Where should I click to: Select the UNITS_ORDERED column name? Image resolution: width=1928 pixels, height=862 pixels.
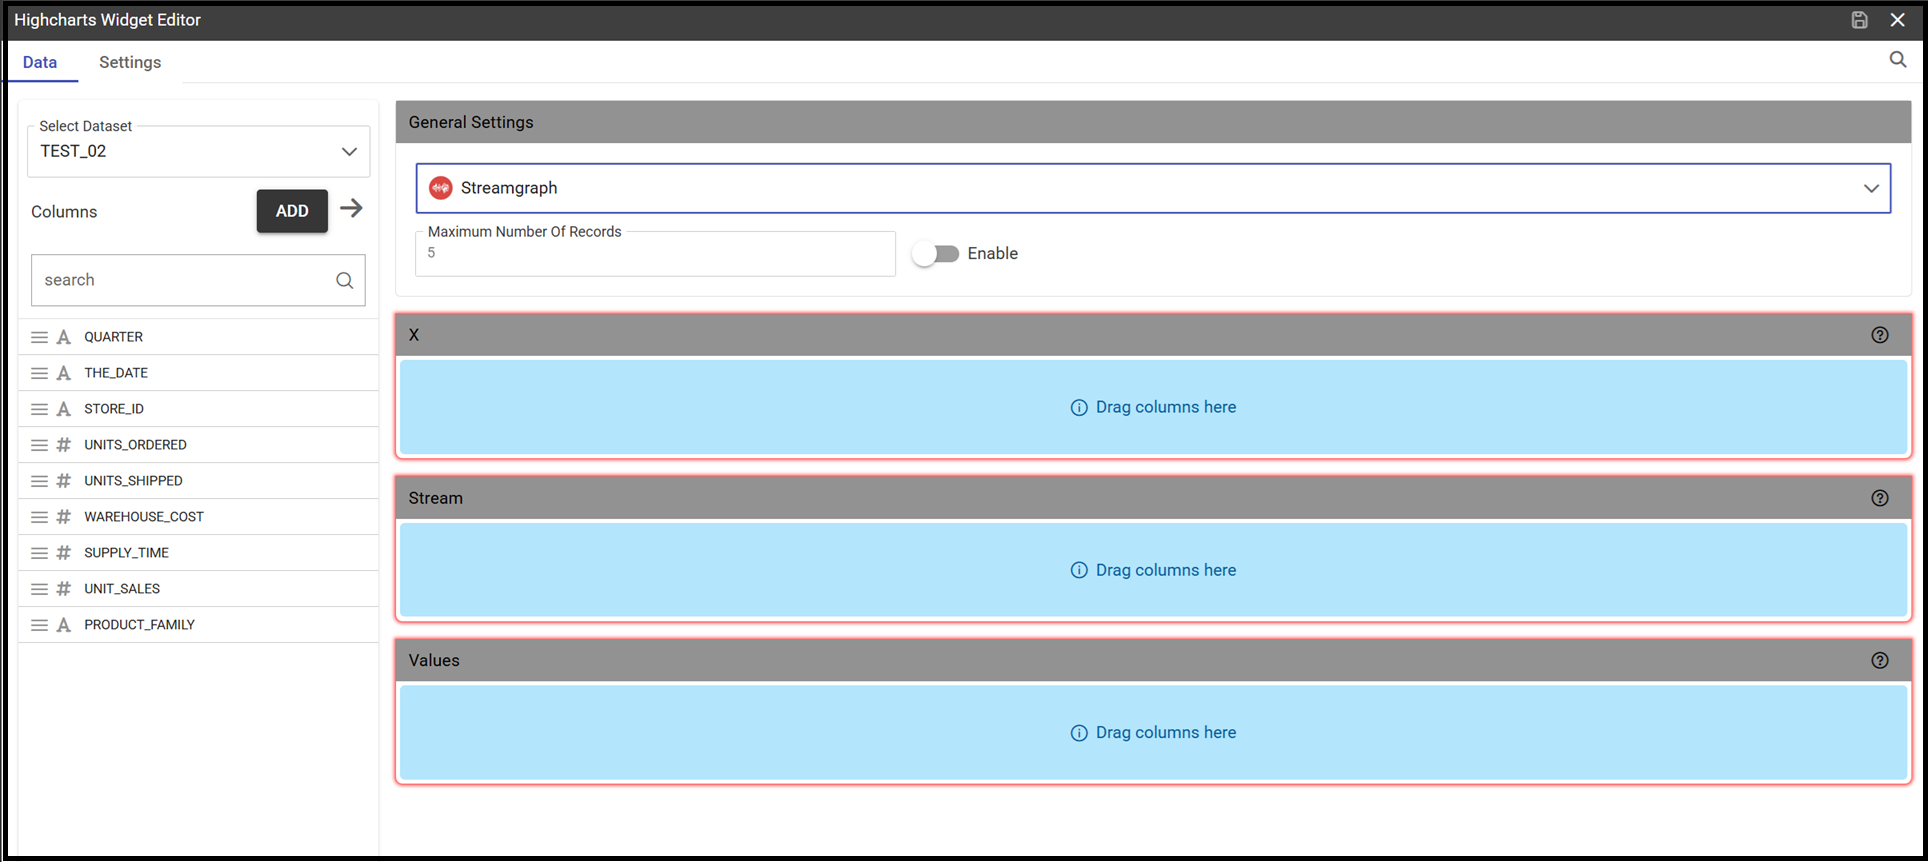point(135,445)
